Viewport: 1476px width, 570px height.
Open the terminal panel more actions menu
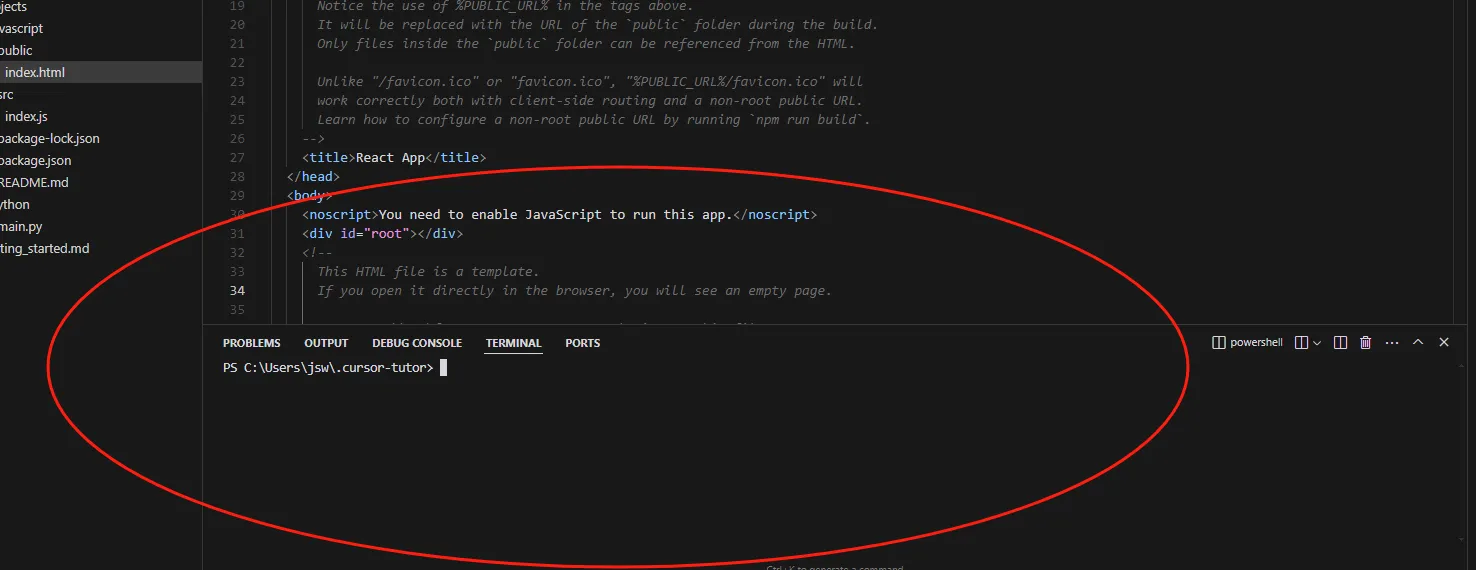(x=1392, y=342)
